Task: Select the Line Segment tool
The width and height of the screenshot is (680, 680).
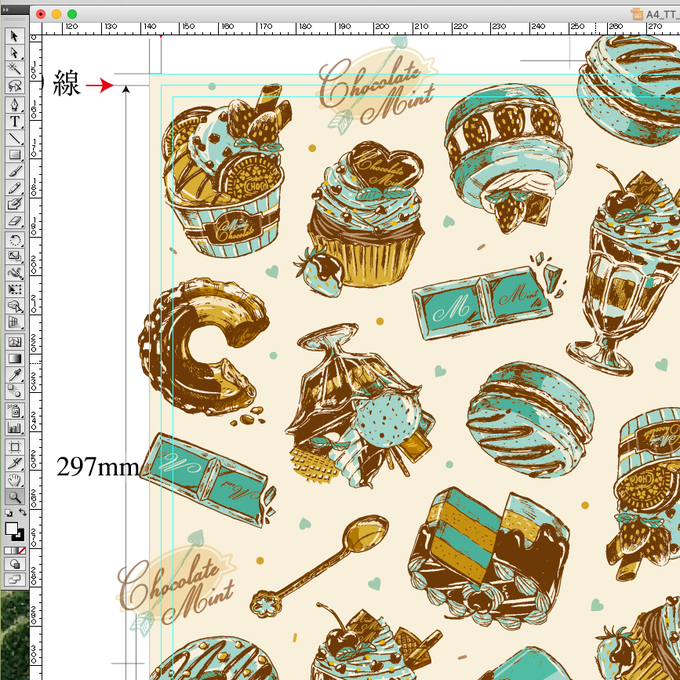Action: point(14,138)
